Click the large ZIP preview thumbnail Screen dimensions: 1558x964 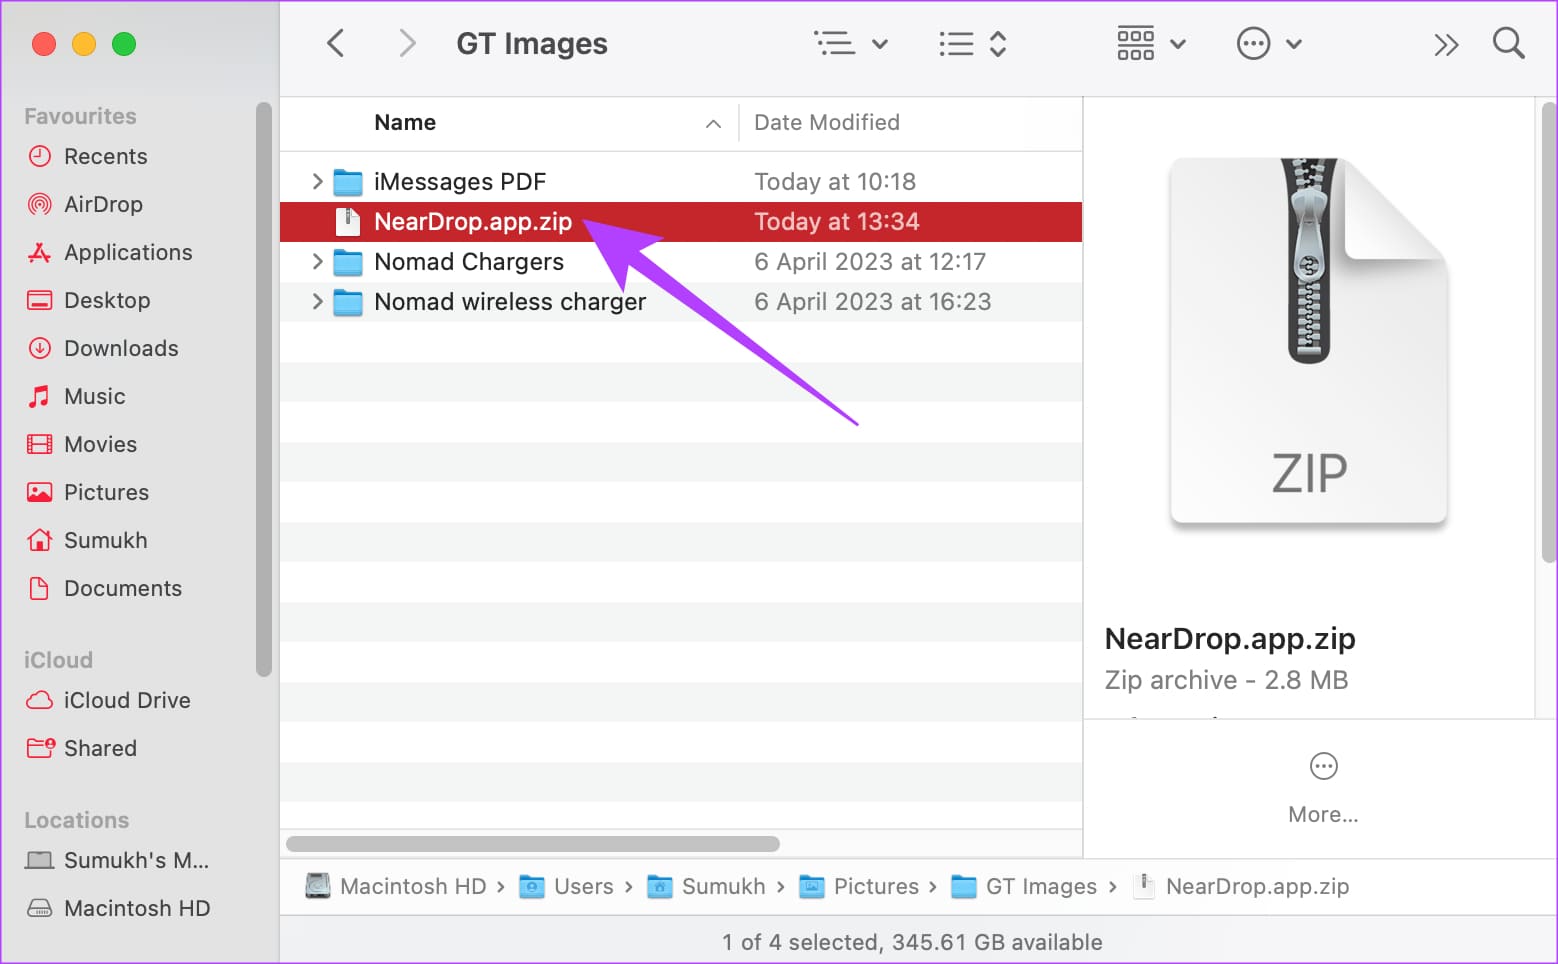1309,340
